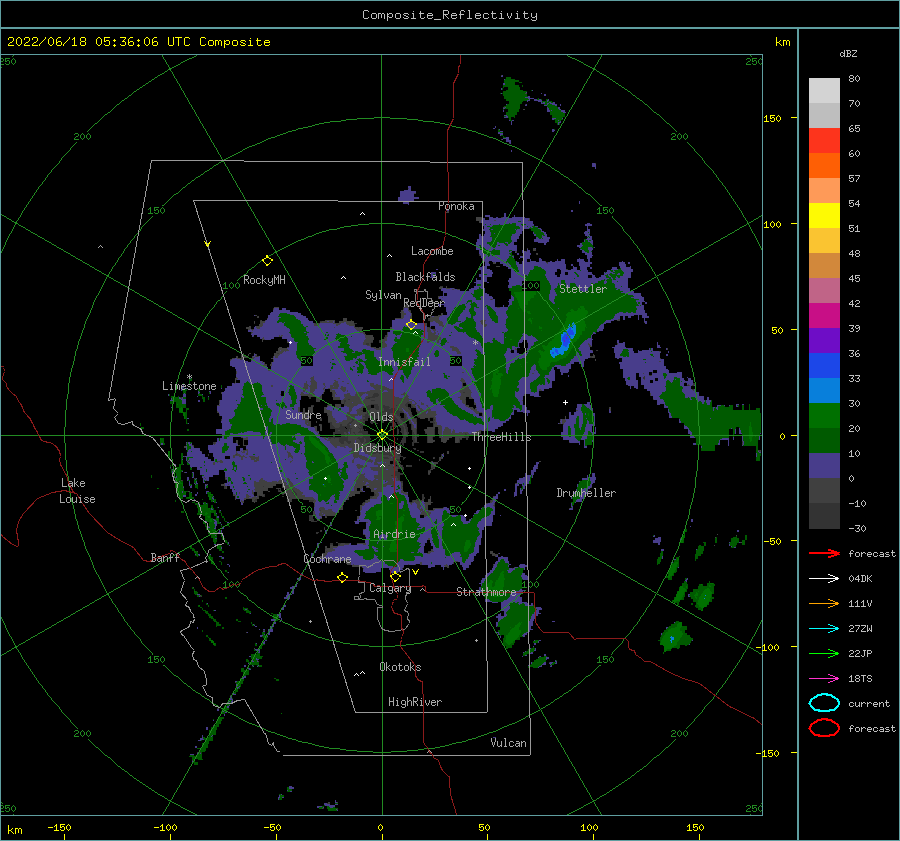Click the Ponoka city label

(x=456, y=206)
